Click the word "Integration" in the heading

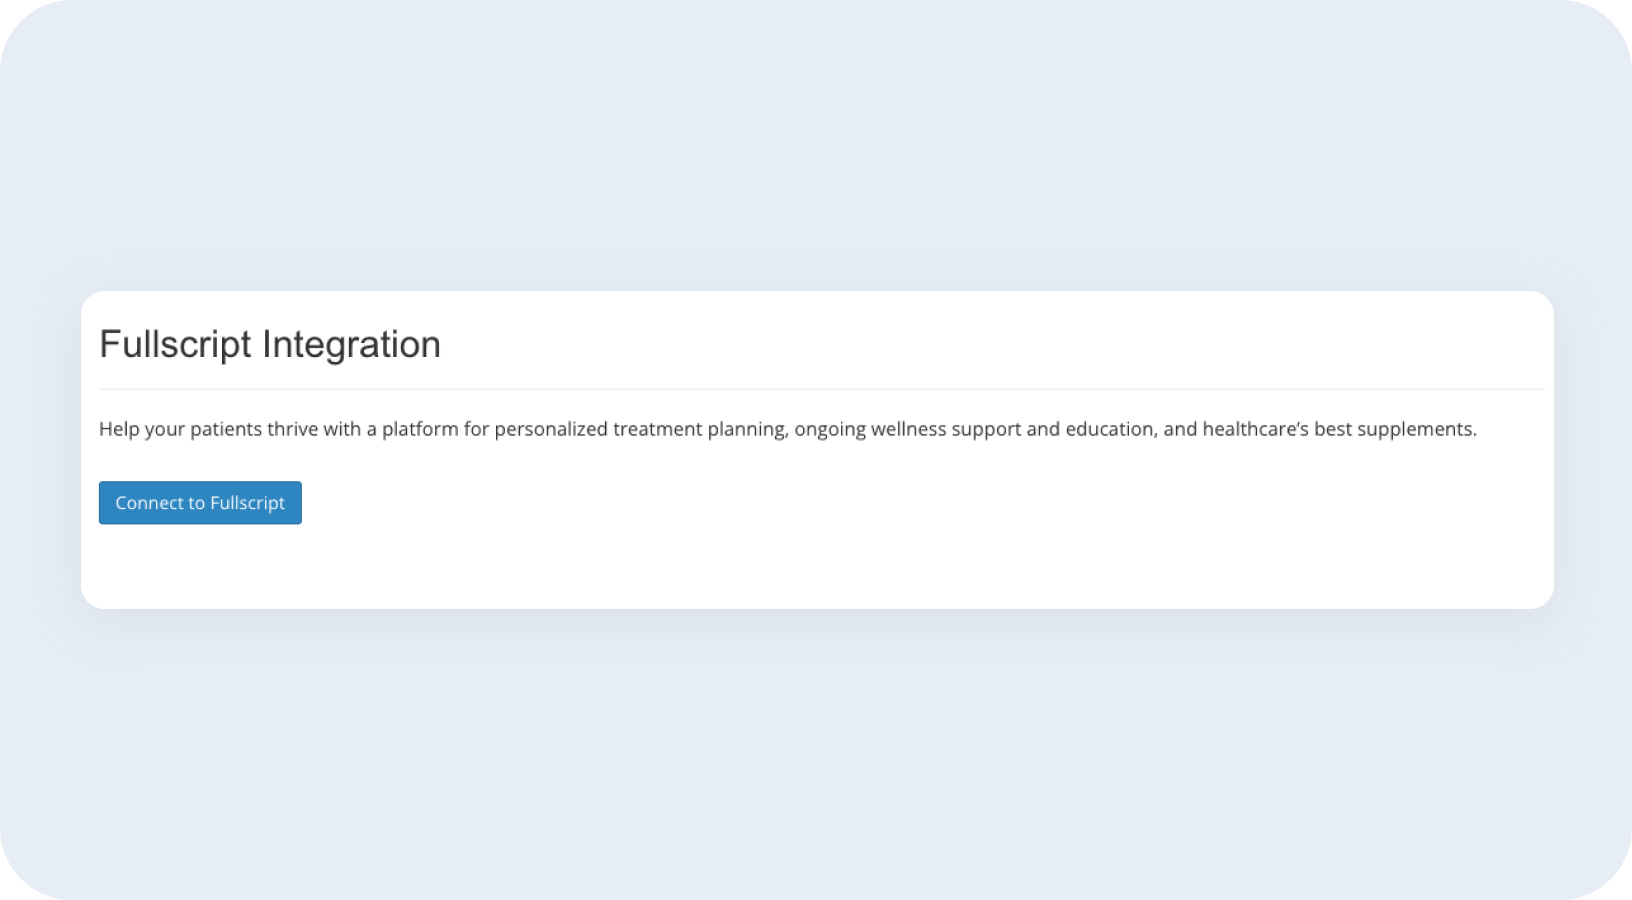pos(351,344)
